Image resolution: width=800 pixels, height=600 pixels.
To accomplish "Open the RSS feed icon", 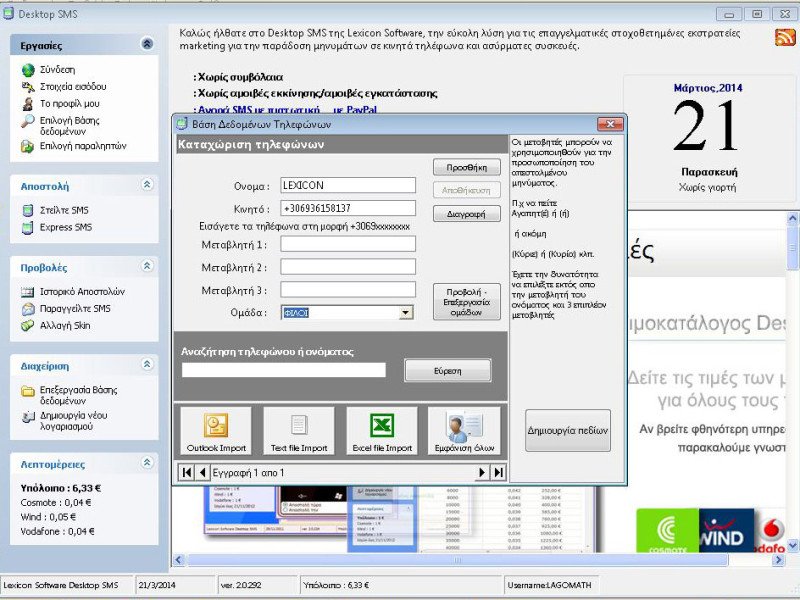I will tap(785, 37).
